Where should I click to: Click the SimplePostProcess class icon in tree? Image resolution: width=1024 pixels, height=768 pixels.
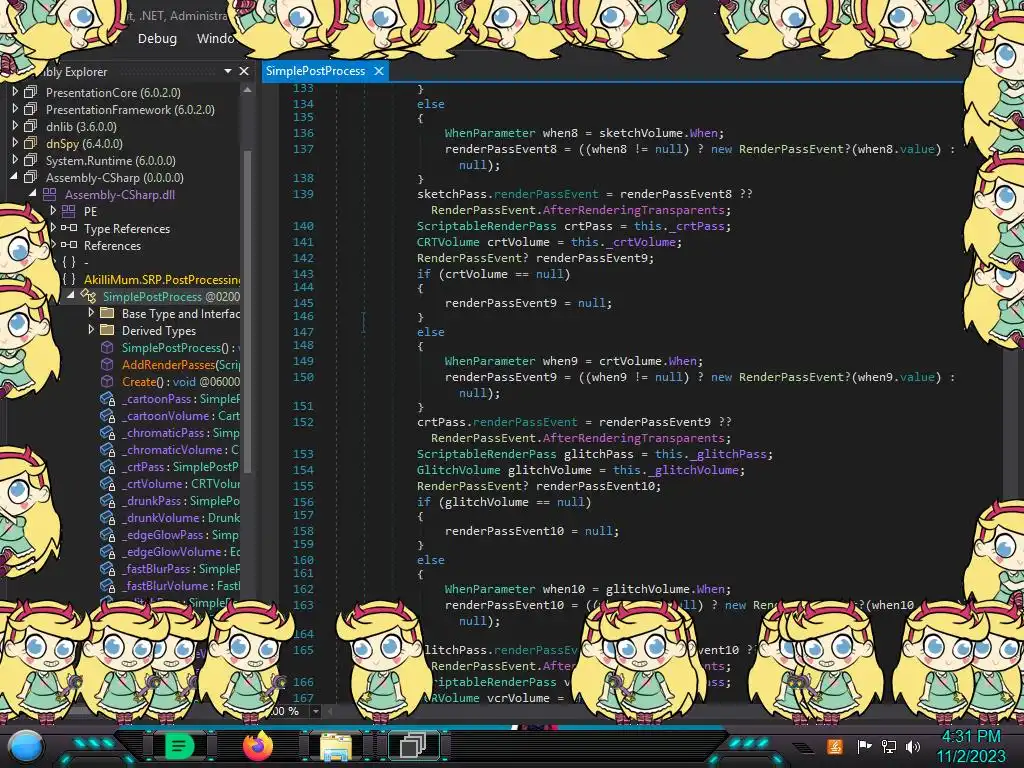point(88,296)
